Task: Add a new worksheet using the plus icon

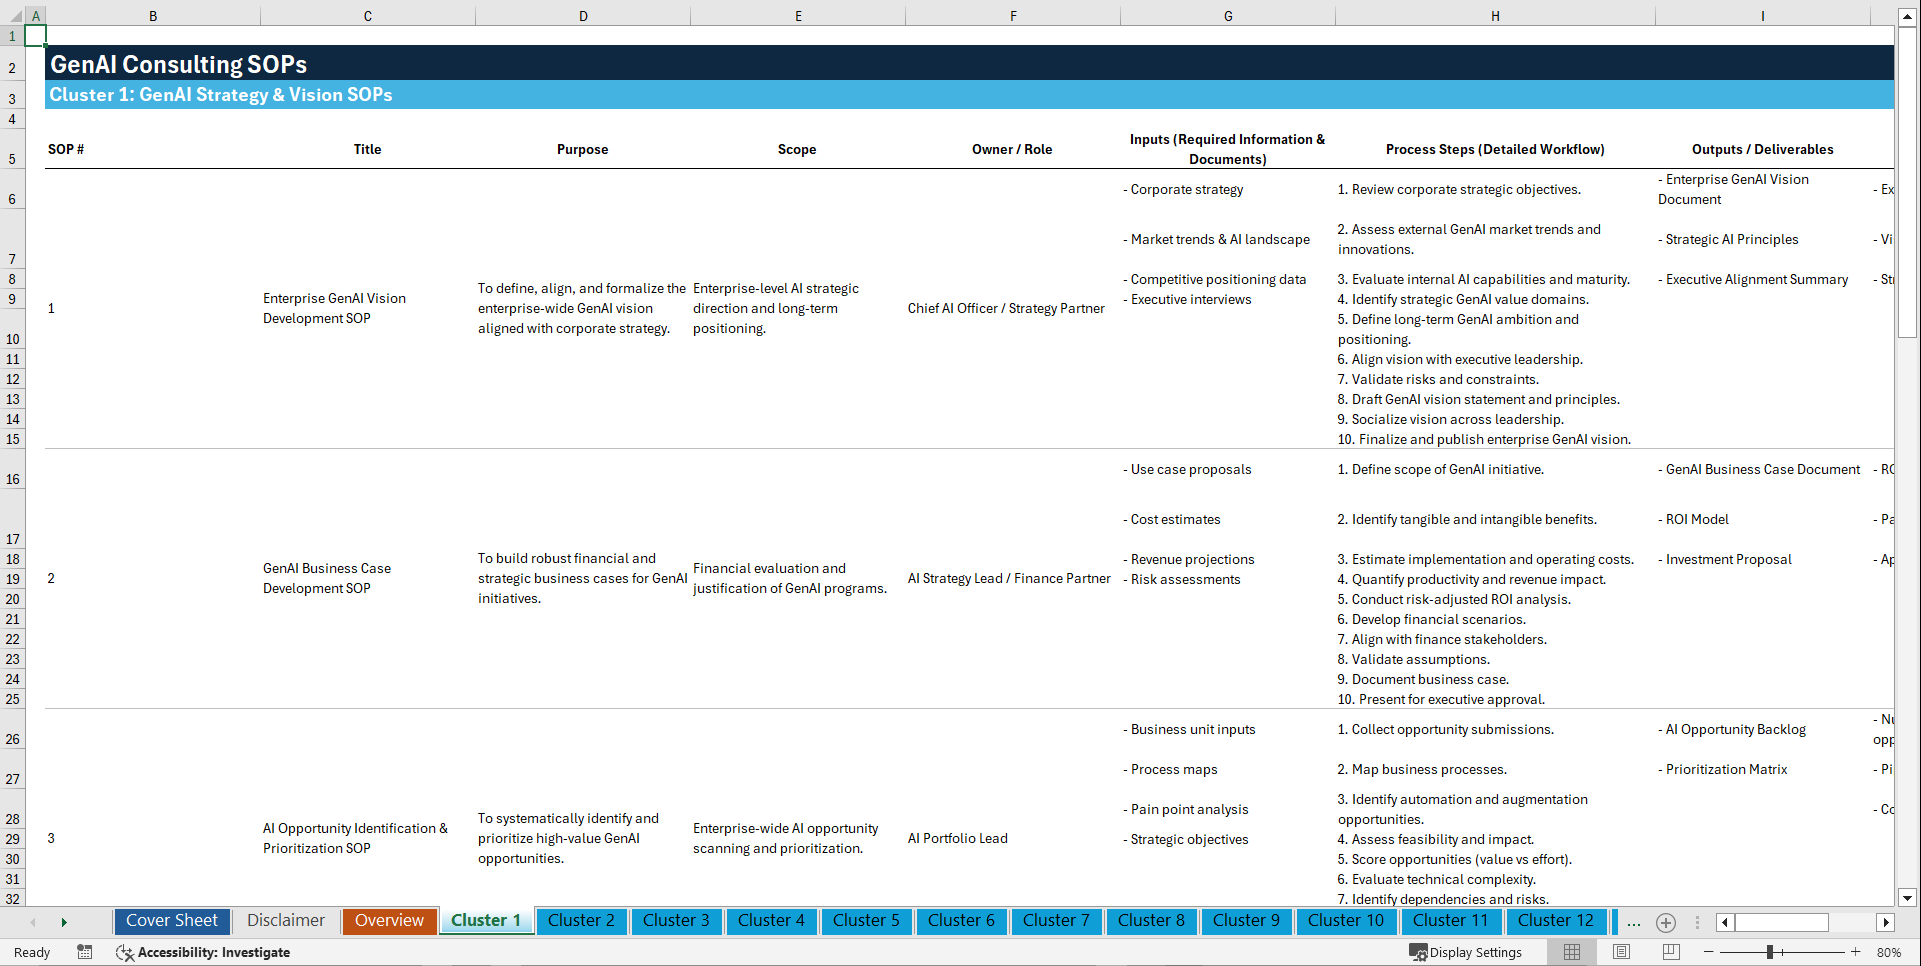Action: 1665,922
